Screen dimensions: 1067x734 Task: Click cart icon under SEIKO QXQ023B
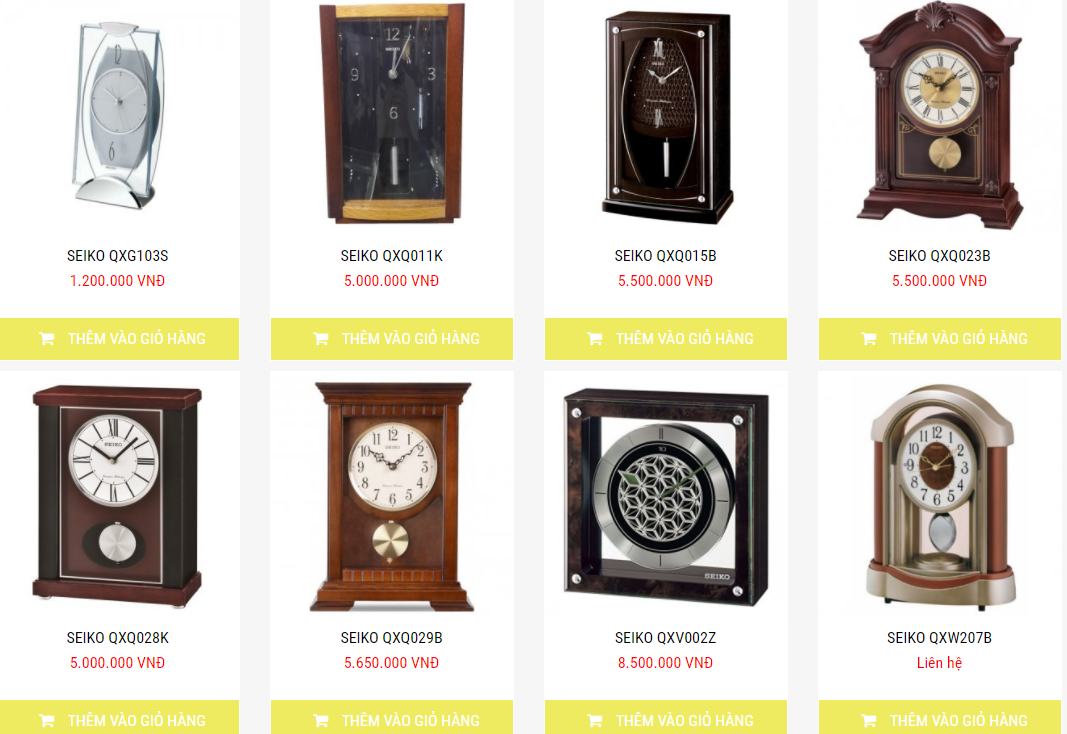(x=869, y=339)
